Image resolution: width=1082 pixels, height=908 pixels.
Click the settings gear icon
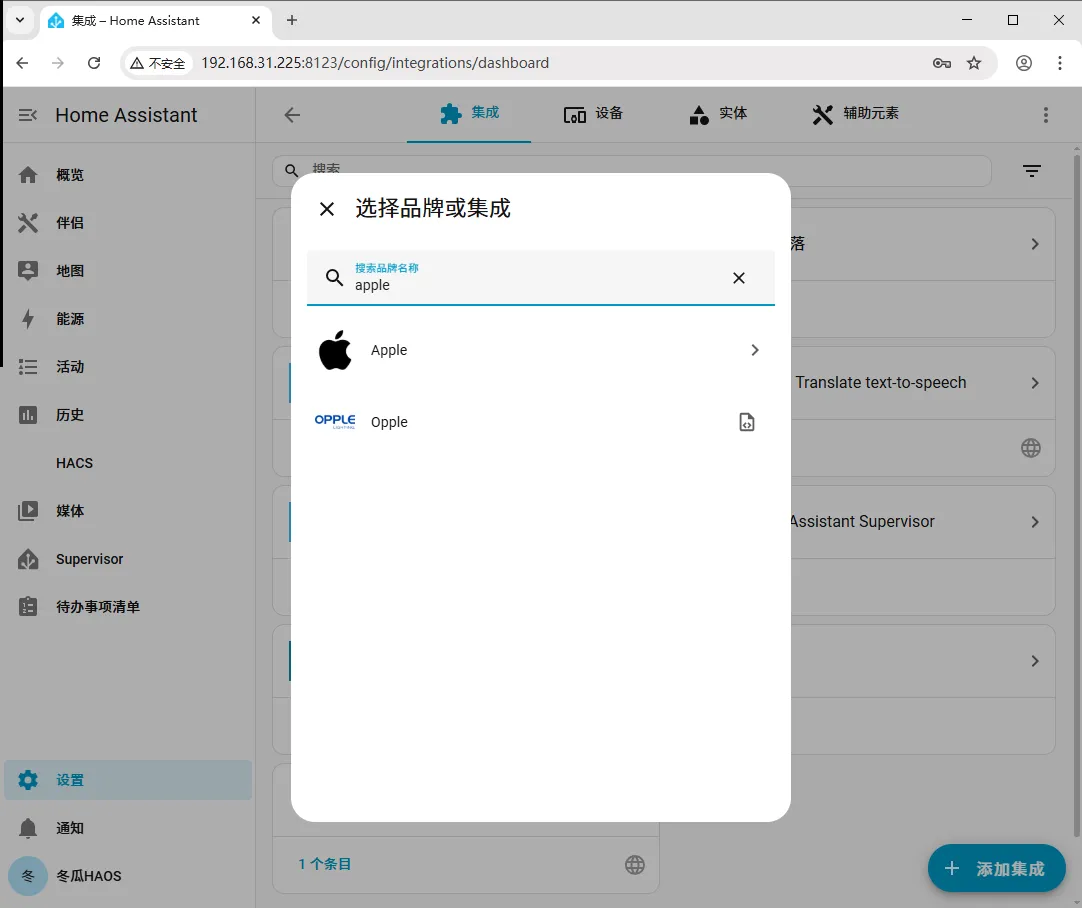click(28, 780)
